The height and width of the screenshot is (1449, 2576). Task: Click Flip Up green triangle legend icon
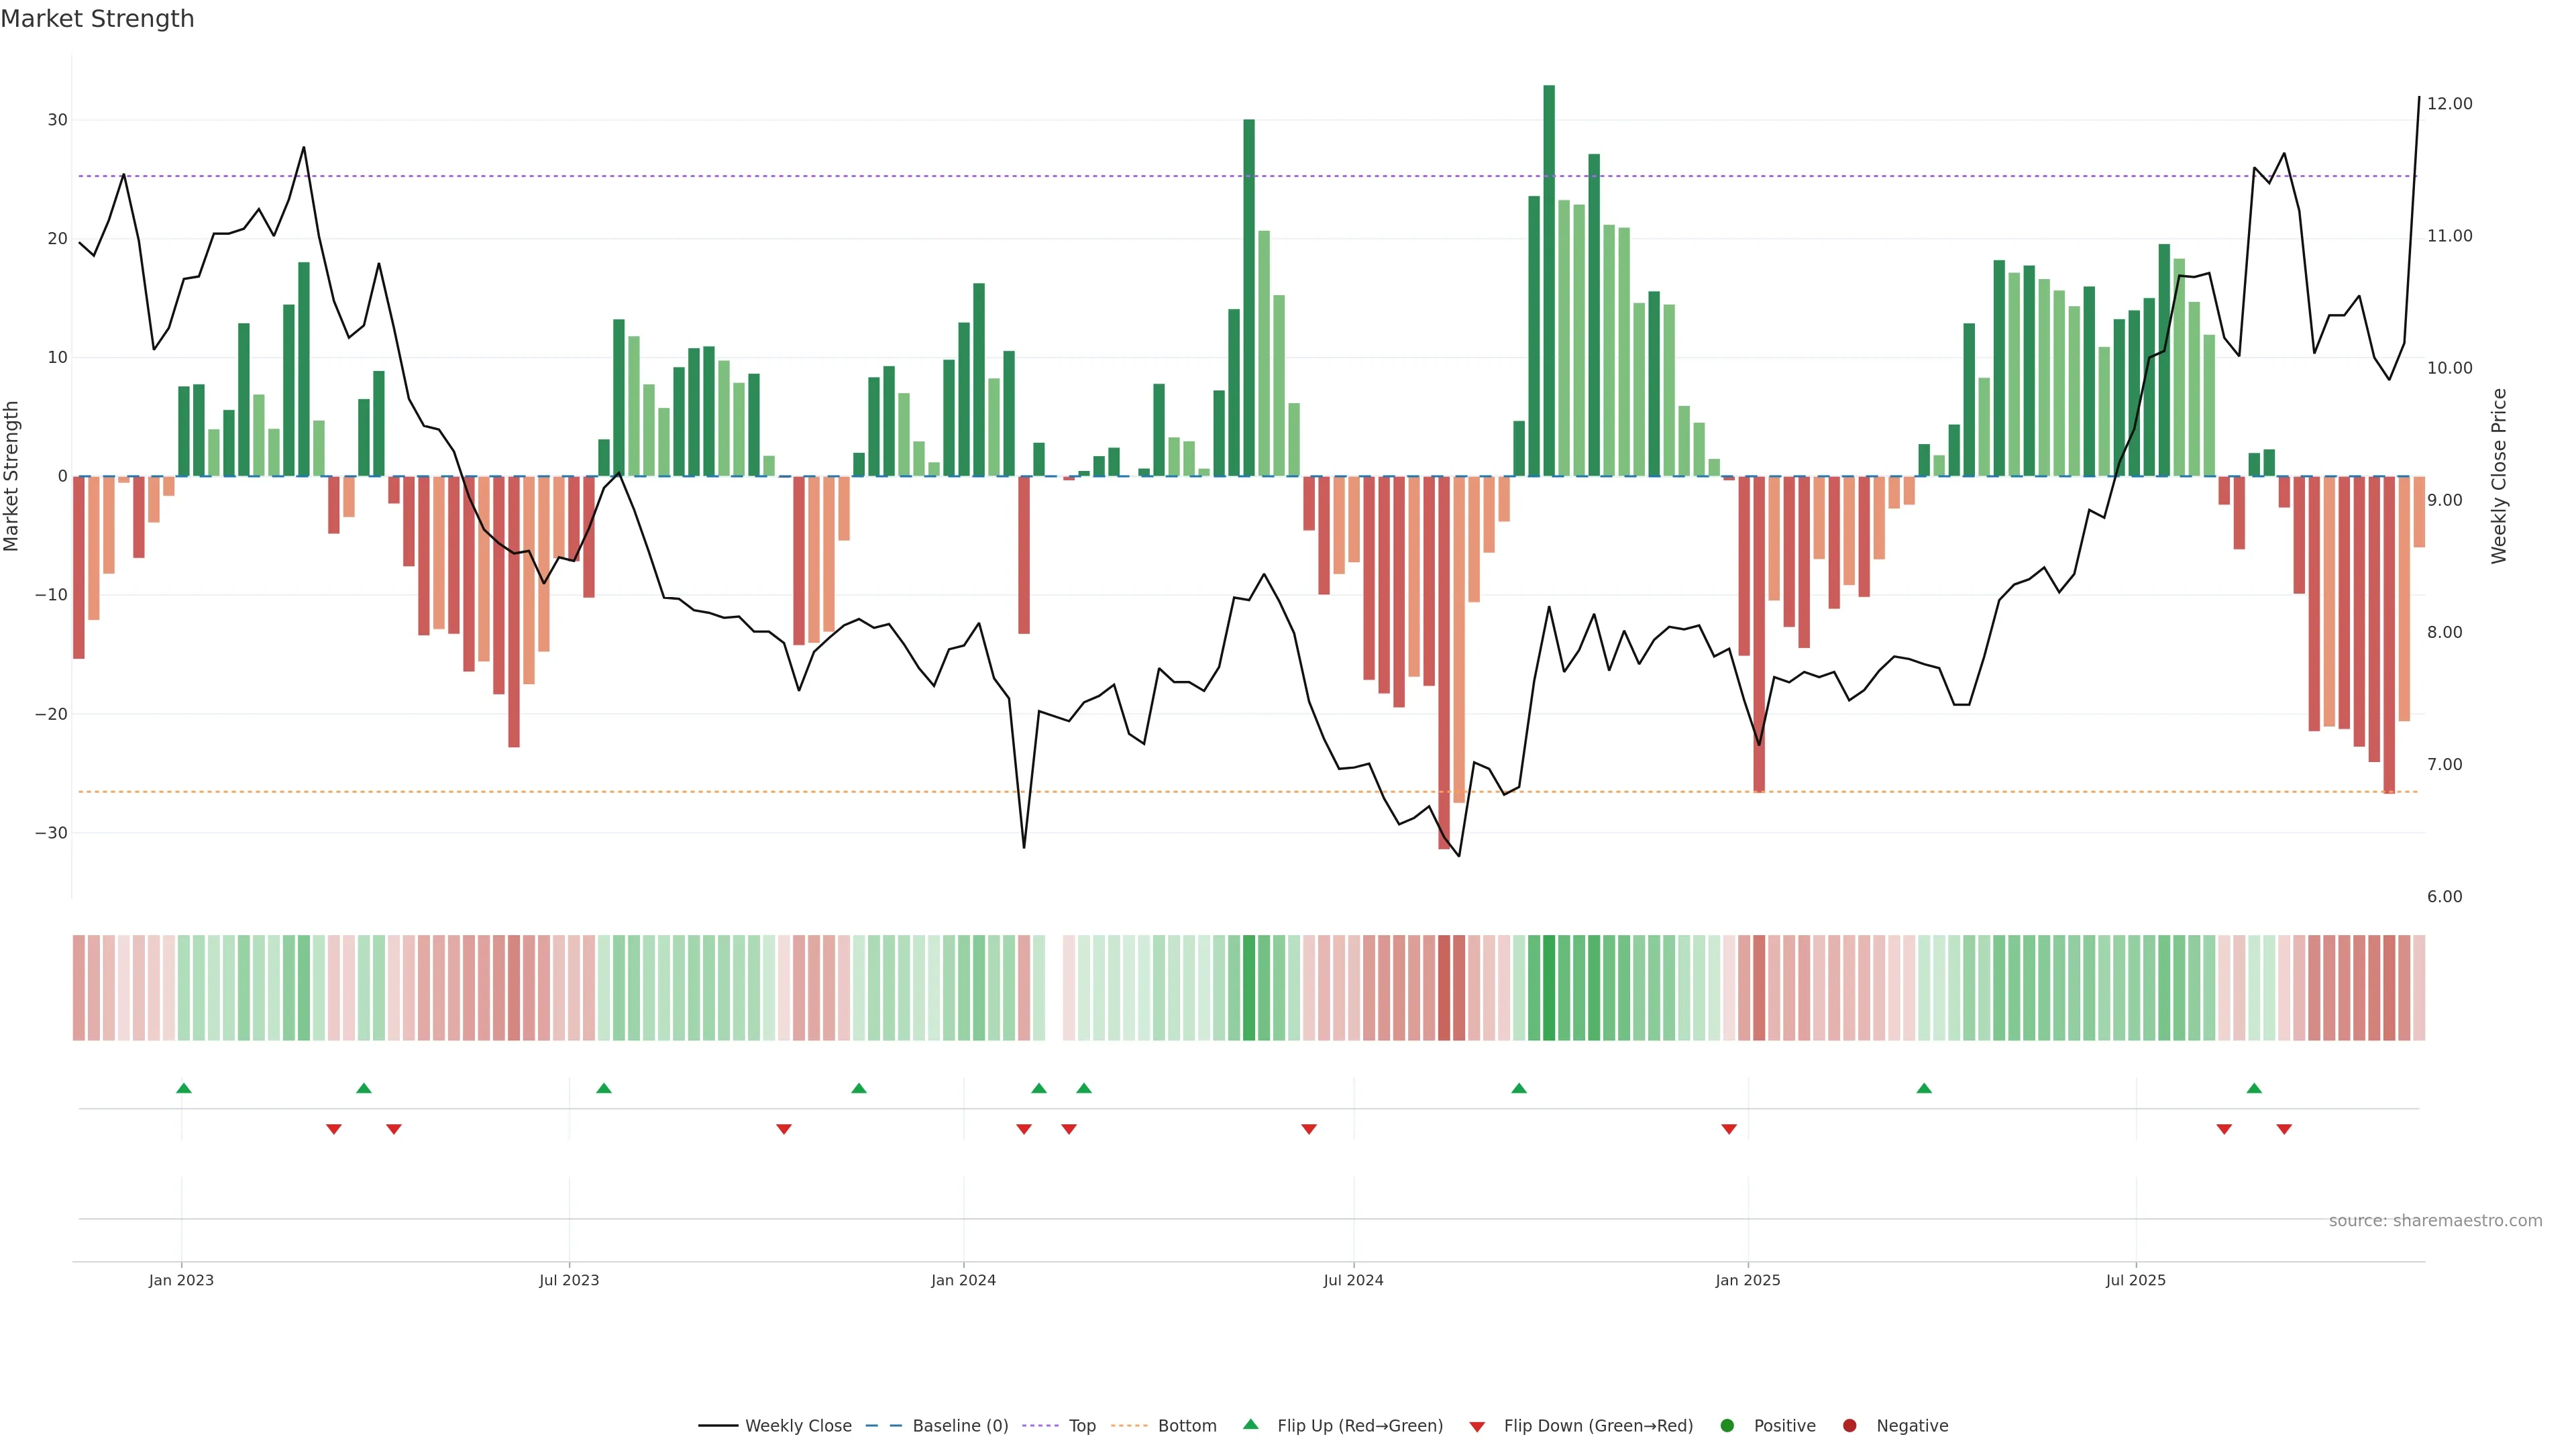[x=1250, y=1425]
